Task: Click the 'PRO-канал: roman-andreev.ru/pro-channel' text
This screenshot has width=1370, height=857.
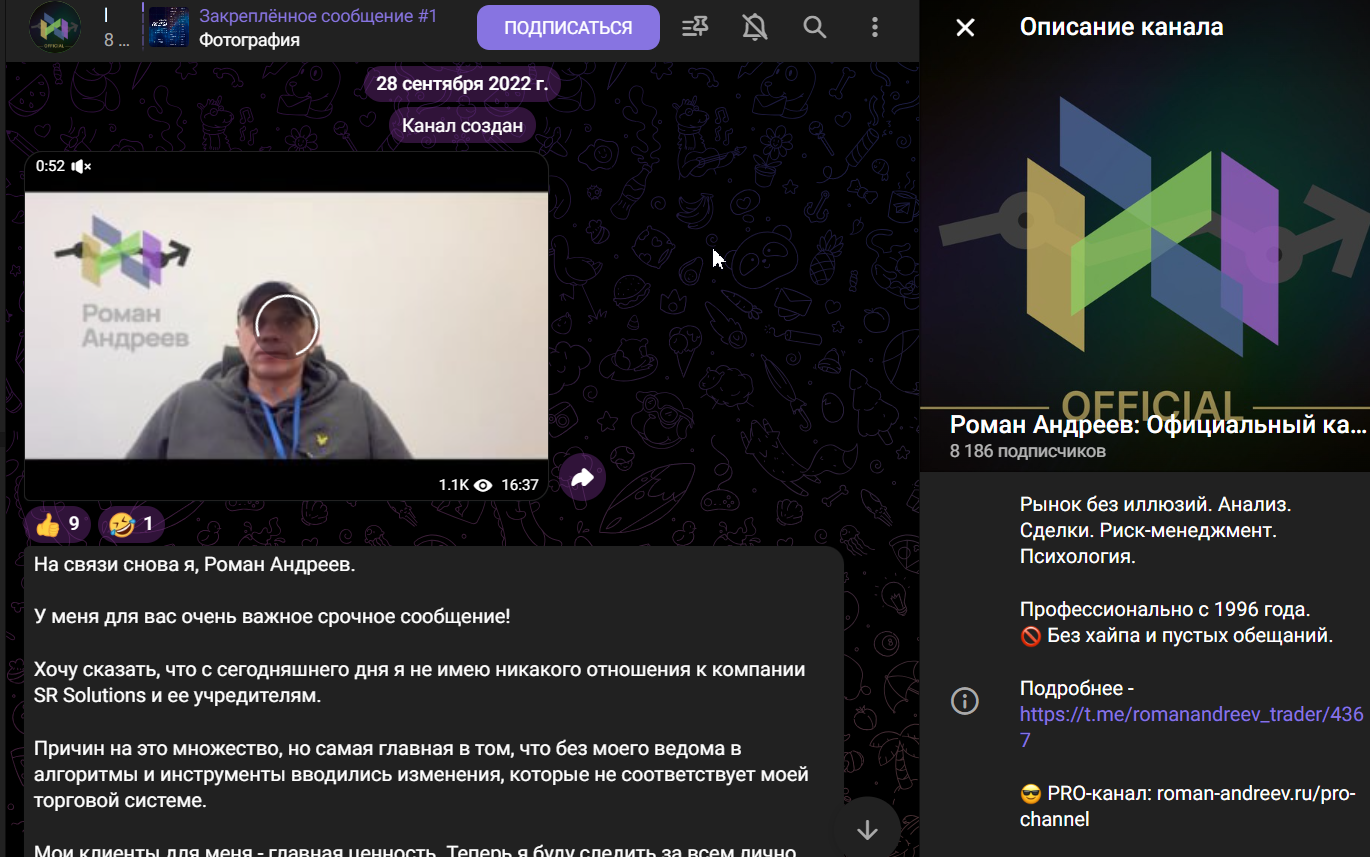Action: (1188, 806)
